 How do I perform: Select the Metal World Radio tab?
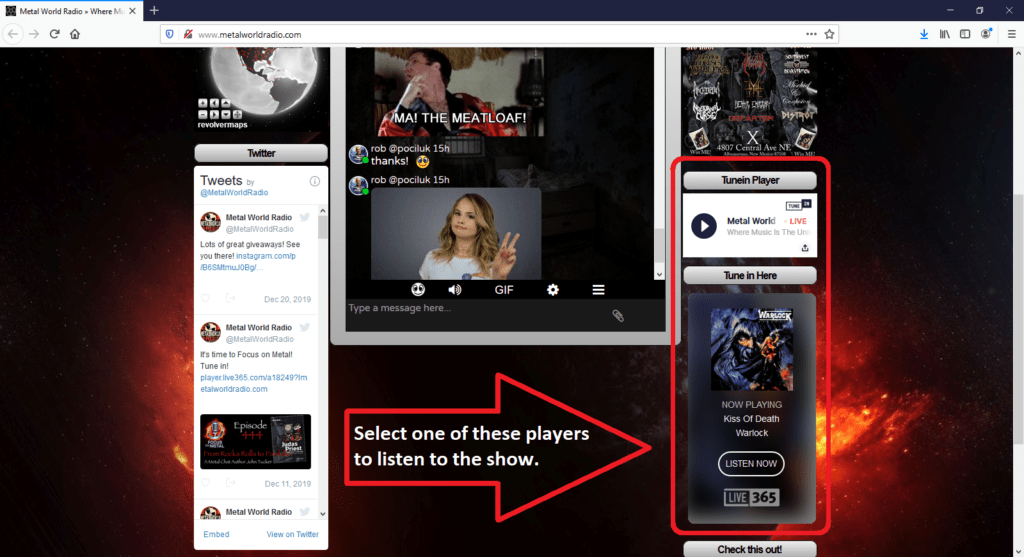point(71,11)
